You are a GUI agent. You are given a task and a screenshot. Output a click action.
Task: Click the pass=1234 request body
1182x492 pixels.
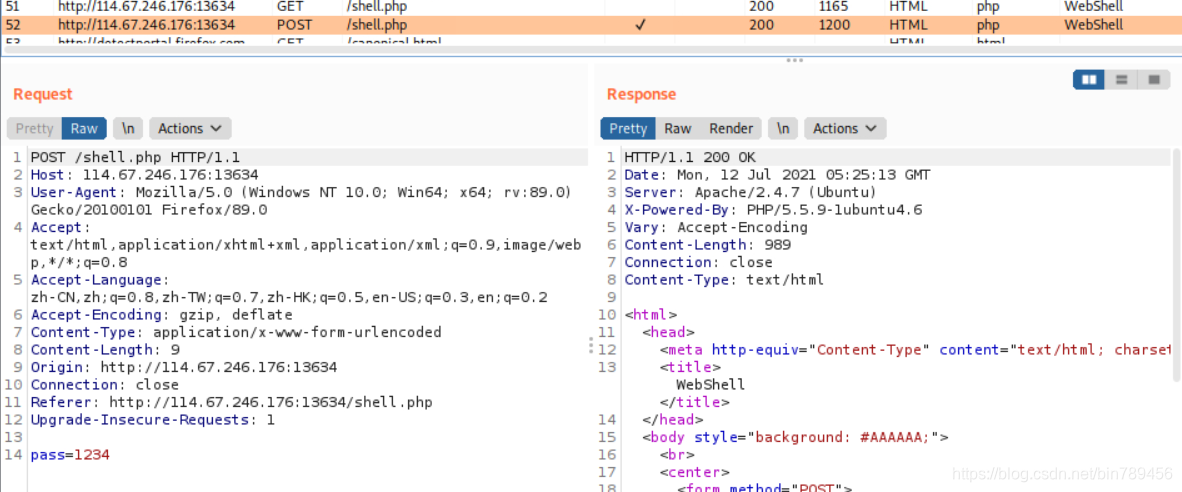[x=70, y=455]
